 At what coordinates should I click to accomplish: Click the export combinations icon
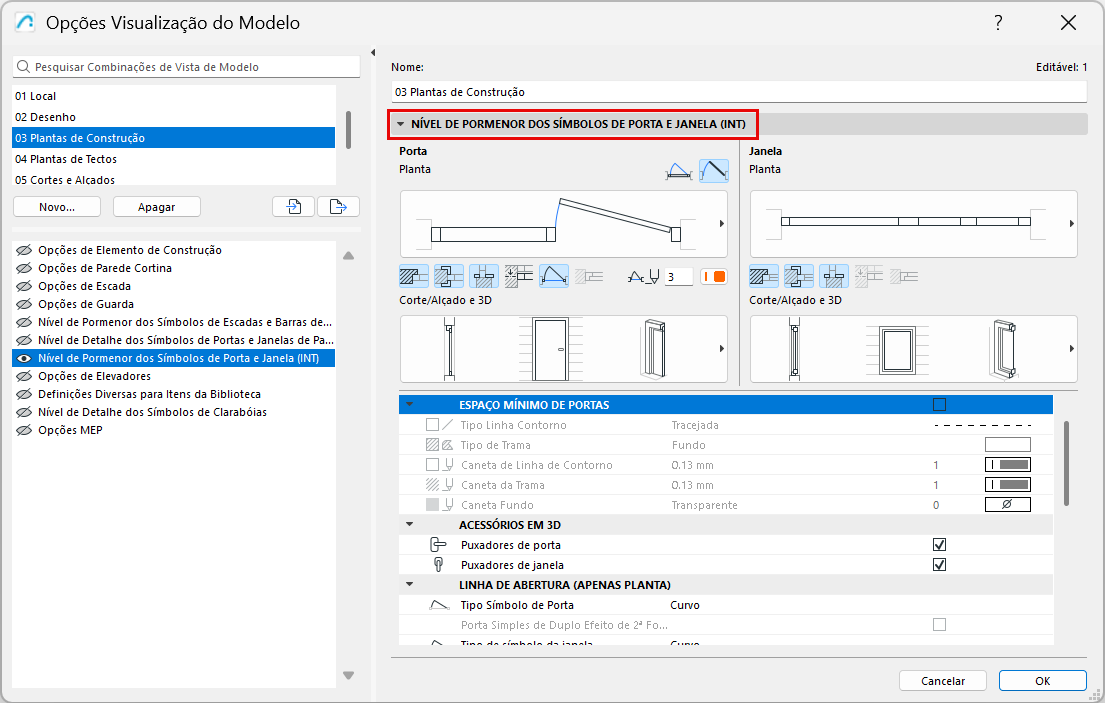click(x=338, y=206)
